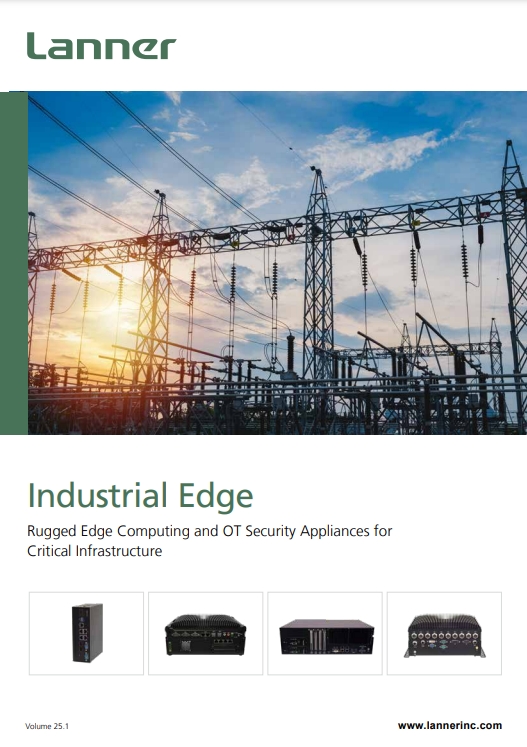Screen dimensions: 527x747
Task: Click the Lanner logo
Action: coord(101,46)
